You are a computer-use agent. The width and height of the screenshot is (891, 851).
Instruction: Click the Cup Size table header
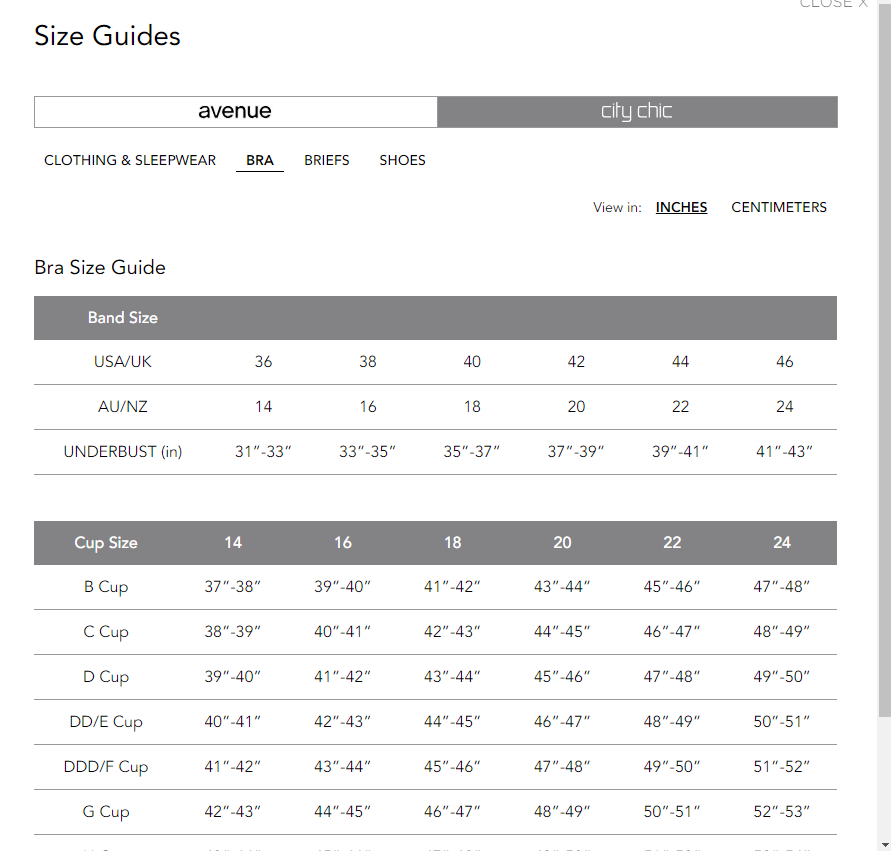[x=106, y=543]
